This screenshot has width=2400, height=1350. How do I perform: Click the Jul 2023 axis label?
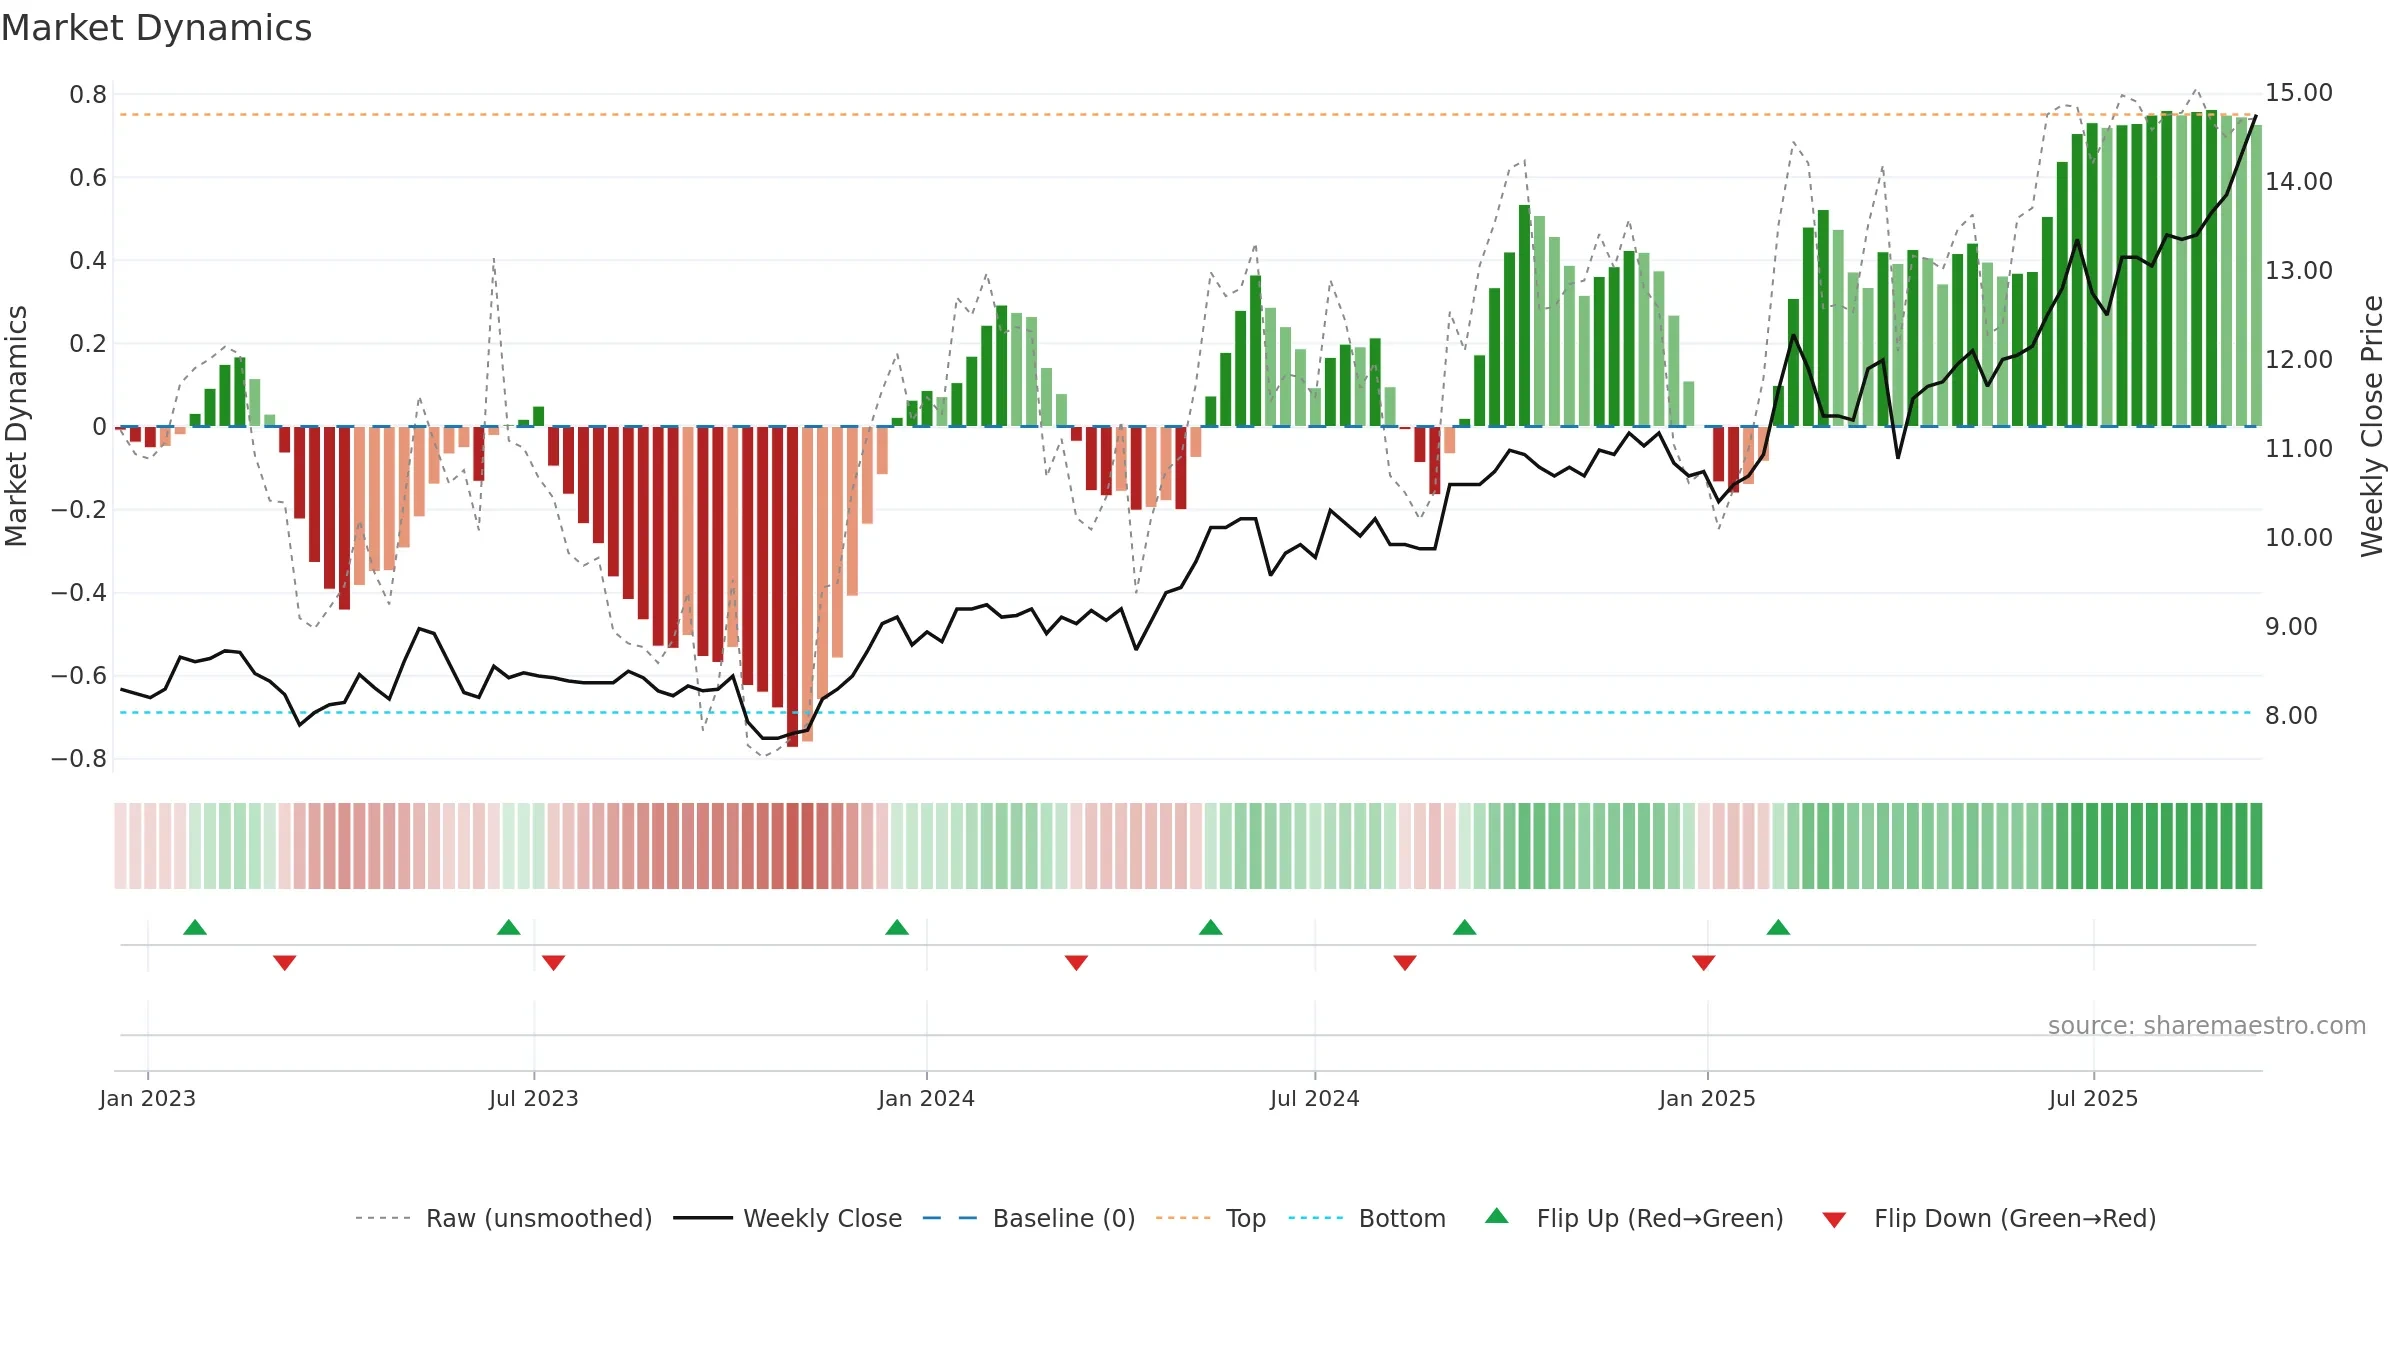tap(534, 1098)
